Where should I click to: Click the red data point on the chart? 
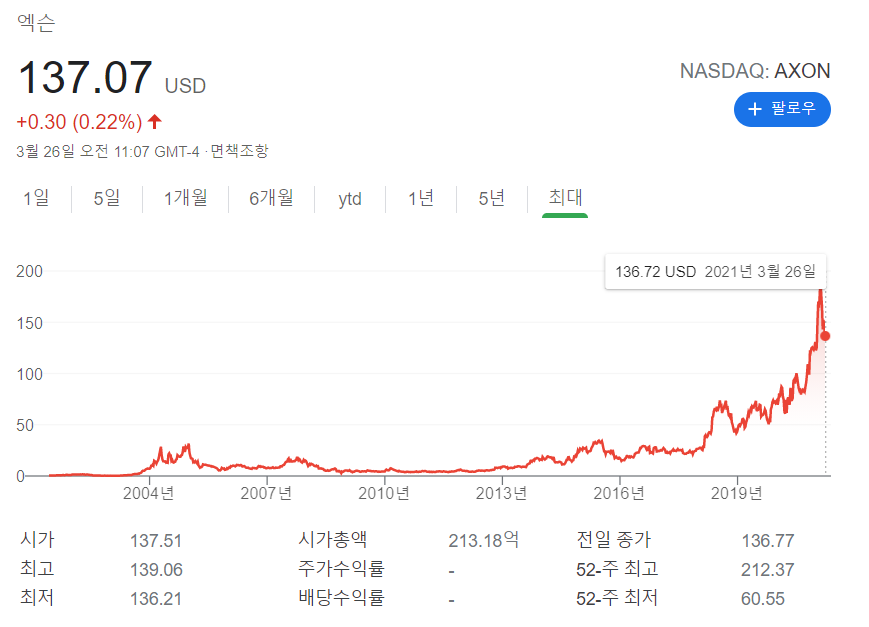click(824, 337)
